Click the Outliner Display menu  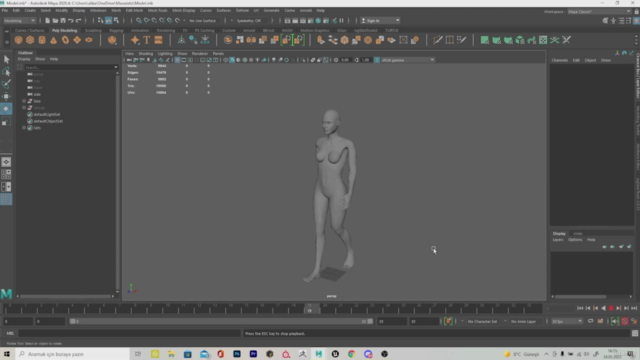[24, 59]
